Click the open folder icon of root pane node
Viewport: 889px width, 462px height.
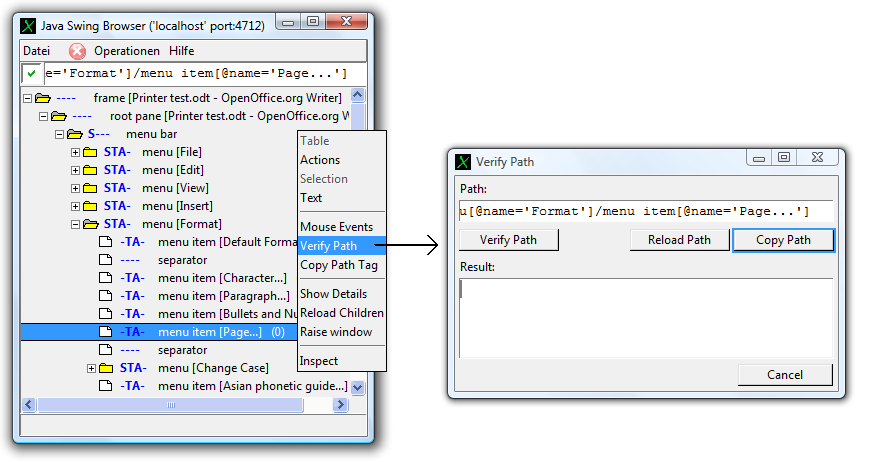tap(58, 116)
